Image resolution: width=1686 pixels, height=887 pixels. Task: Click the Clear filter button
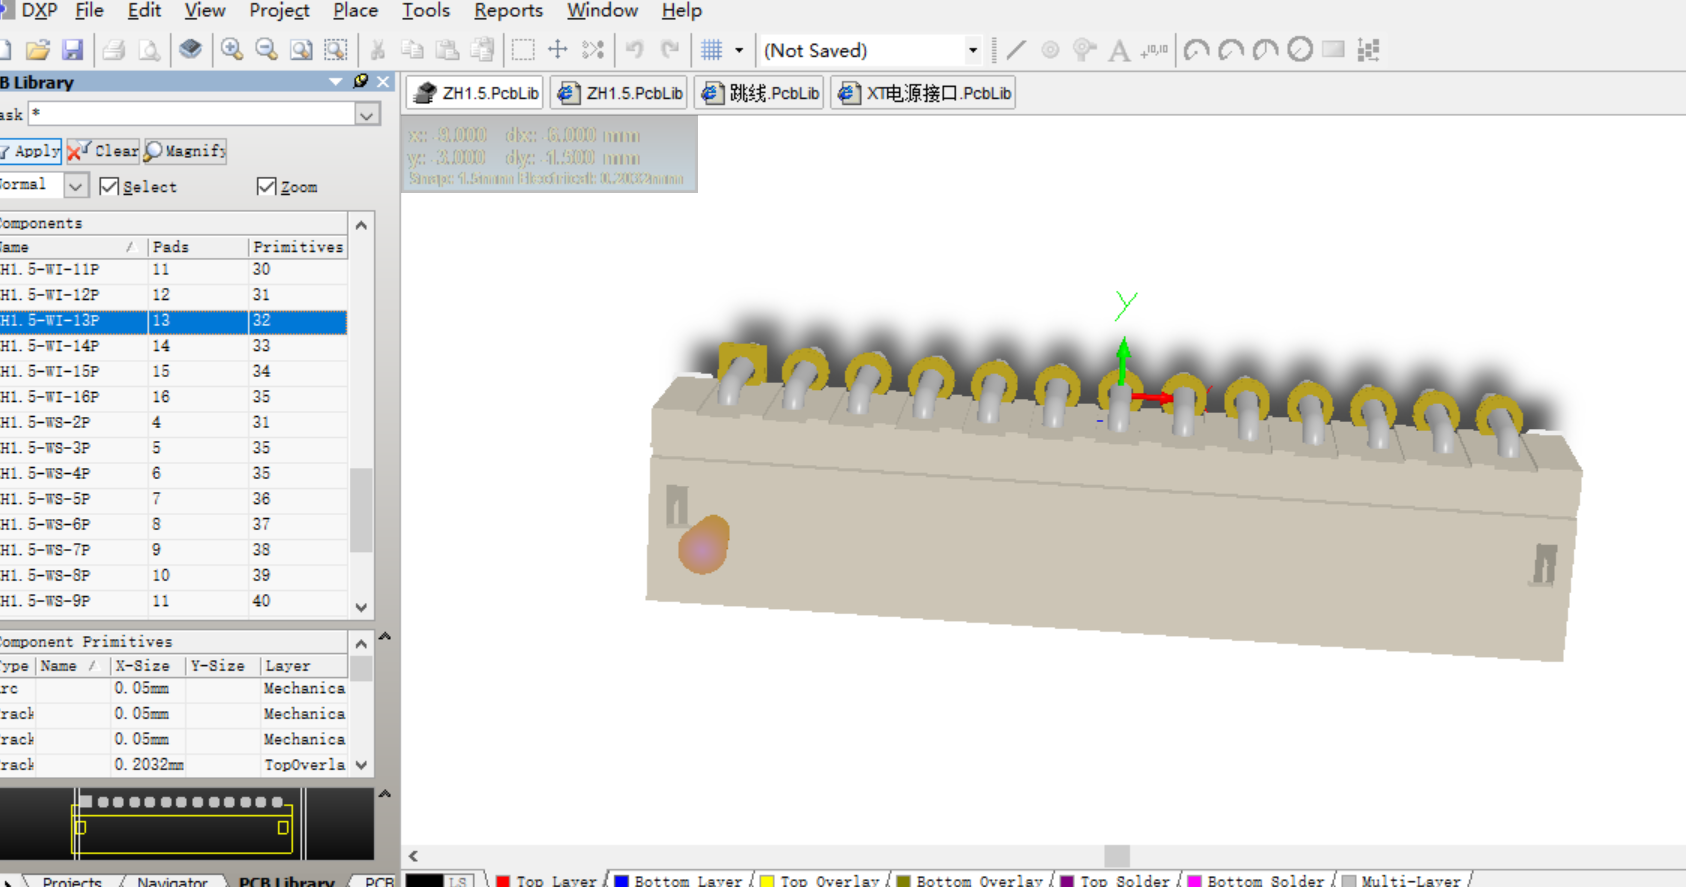click(104, 151)
